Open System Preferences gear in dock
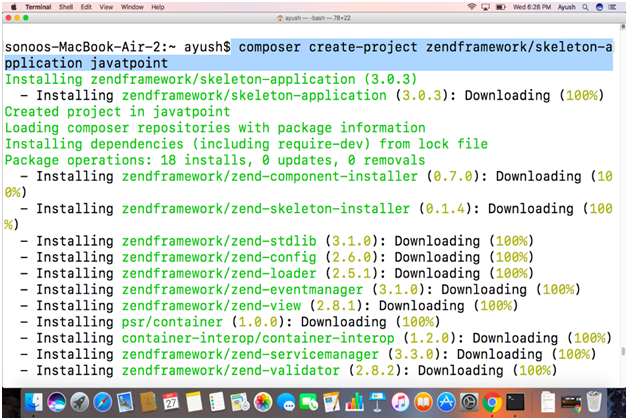The width and height of the screenshot is (628, 420). [469, 402]
